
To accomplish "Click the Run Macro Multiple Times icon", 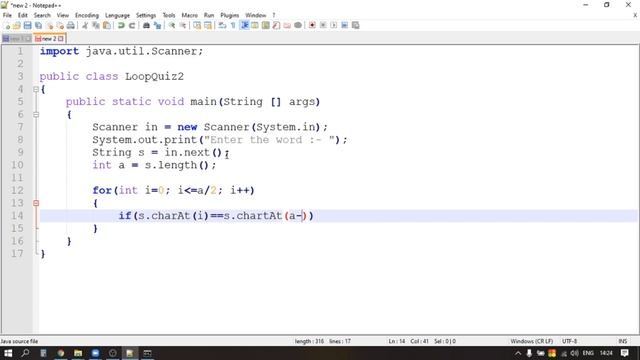I will click(356, 25).
